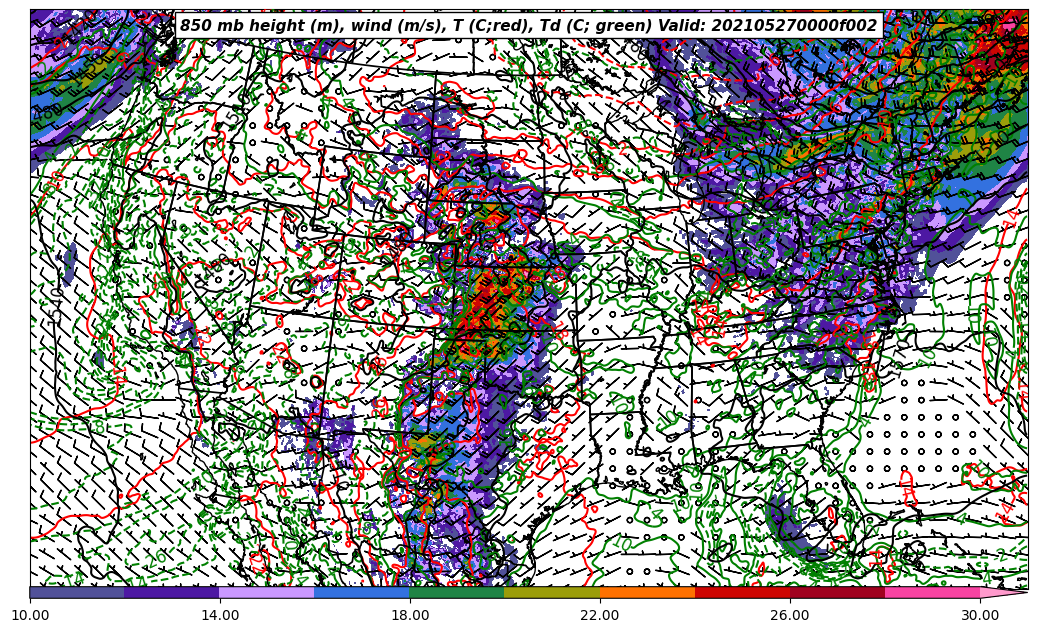Viewport: 1037px width, 632px height.
Task: Click the 26.00 colorbar tick label
Action: click(790, 615)
